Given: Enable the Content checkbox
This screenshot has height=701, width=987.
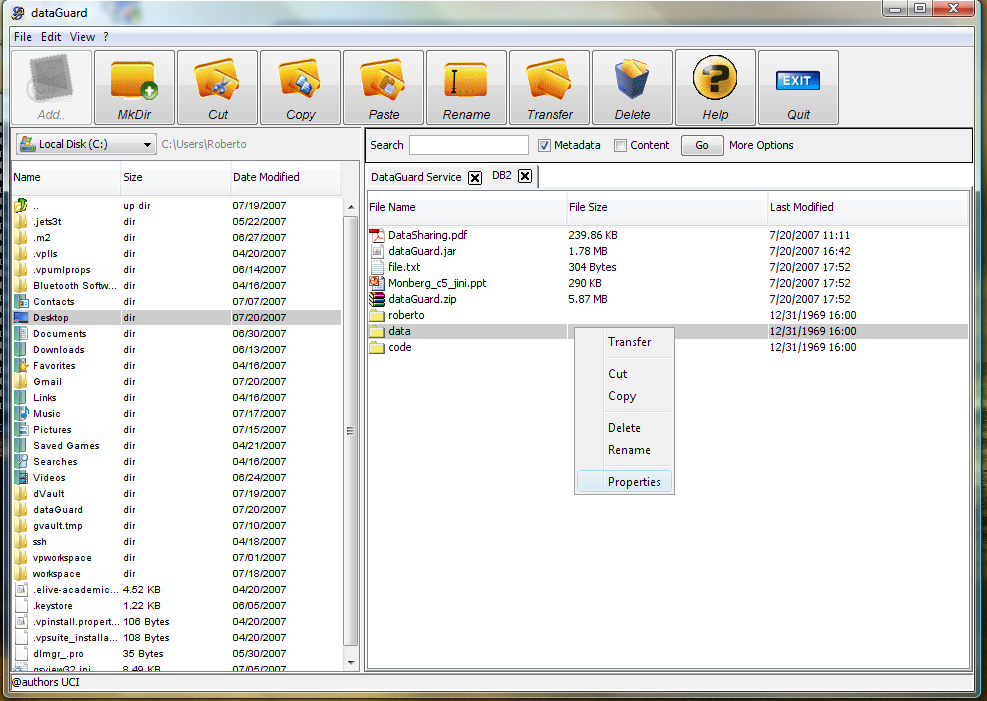Looking at the screenshot, I should pyautogui.click(x=621, y=145).
